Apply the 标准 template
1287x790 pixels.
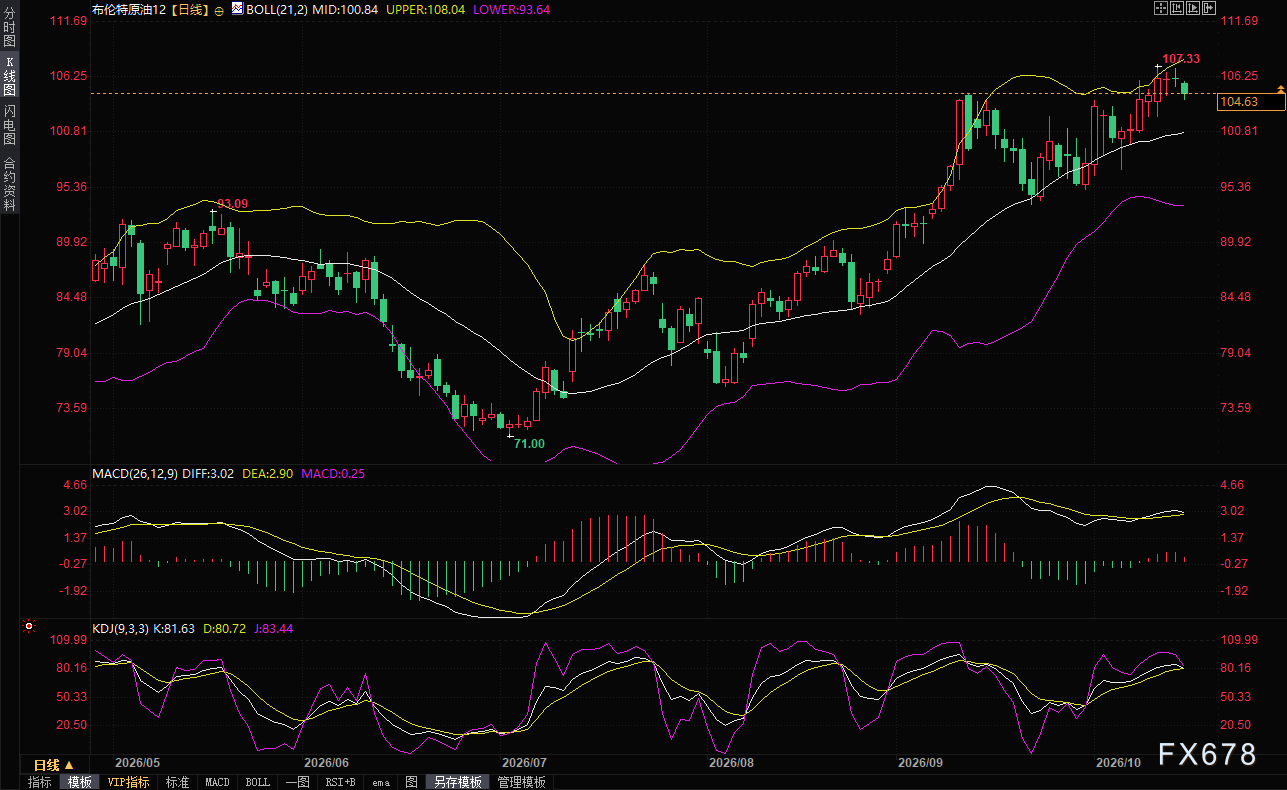177,782
